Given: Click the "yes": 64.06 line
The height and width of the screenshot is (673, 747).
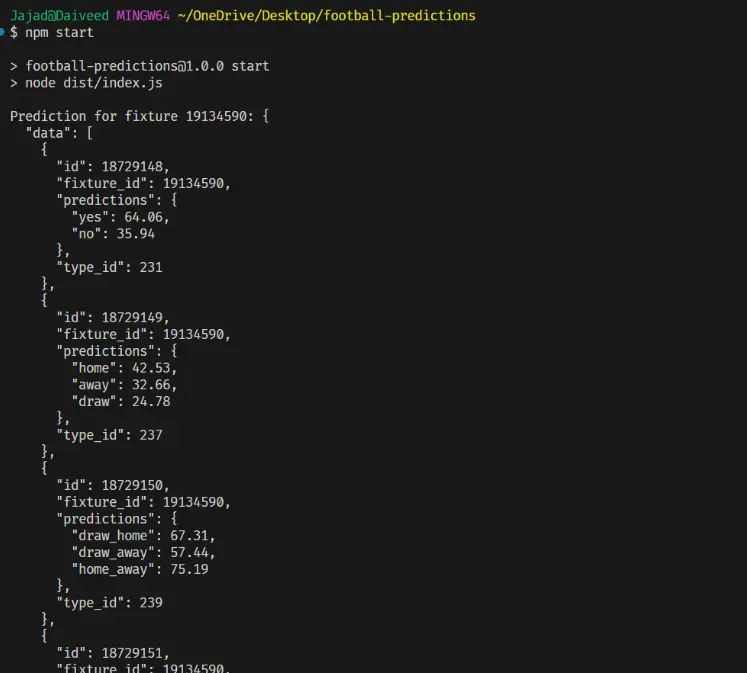Looking at the screenshot, I should tap(120, 217).
